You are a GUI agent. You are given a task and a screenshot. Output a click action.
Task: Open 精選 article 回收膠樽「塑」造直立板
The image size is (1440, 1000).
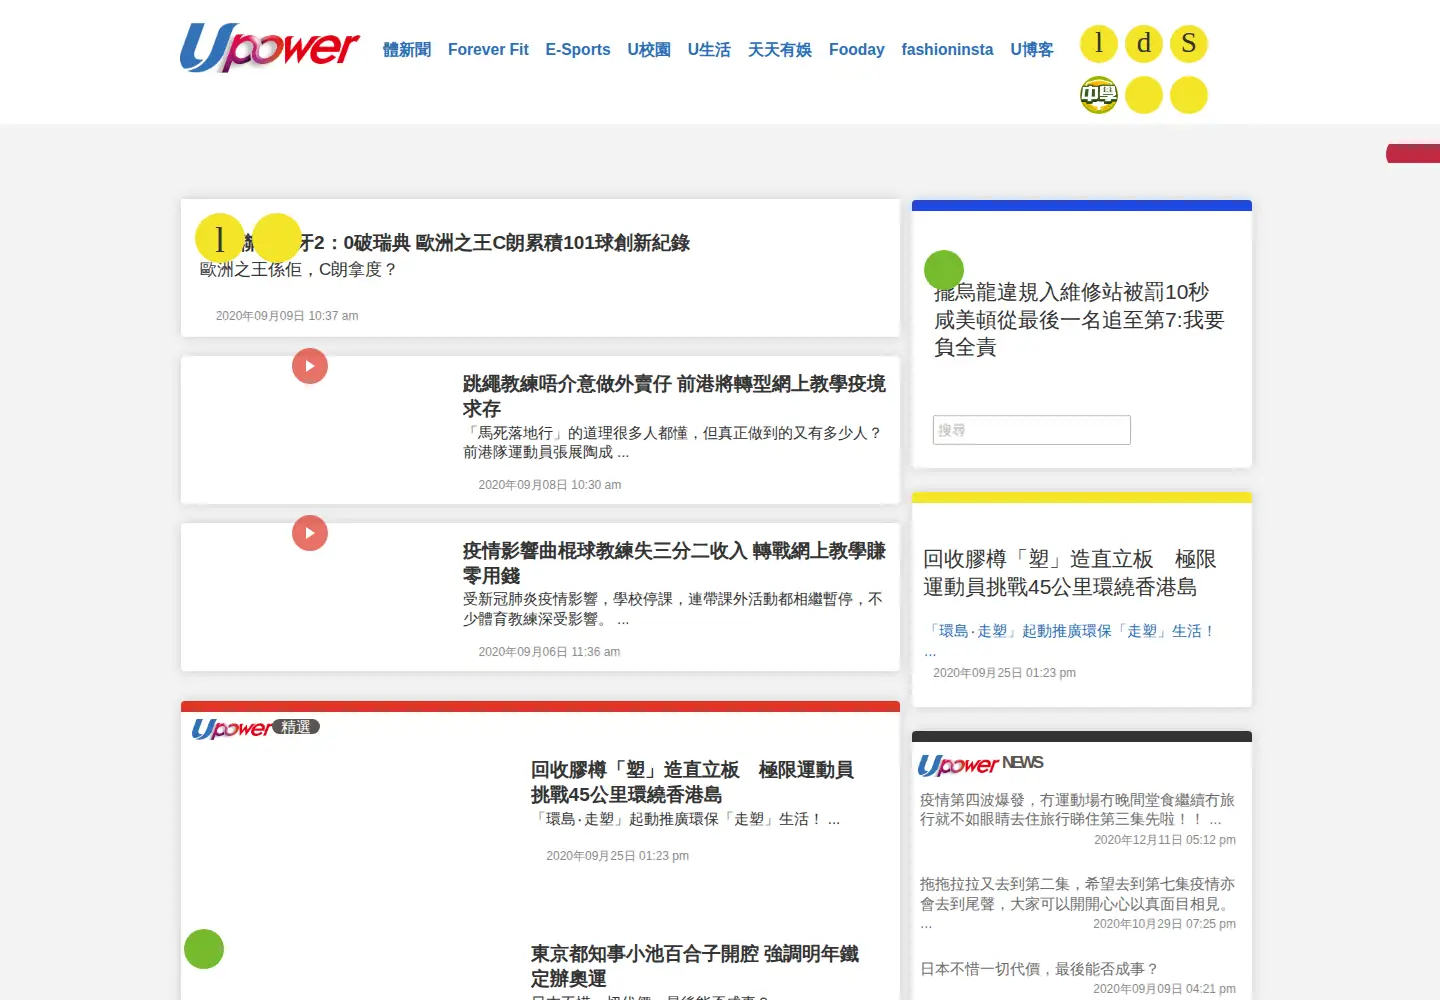click(x=692, y=782)
